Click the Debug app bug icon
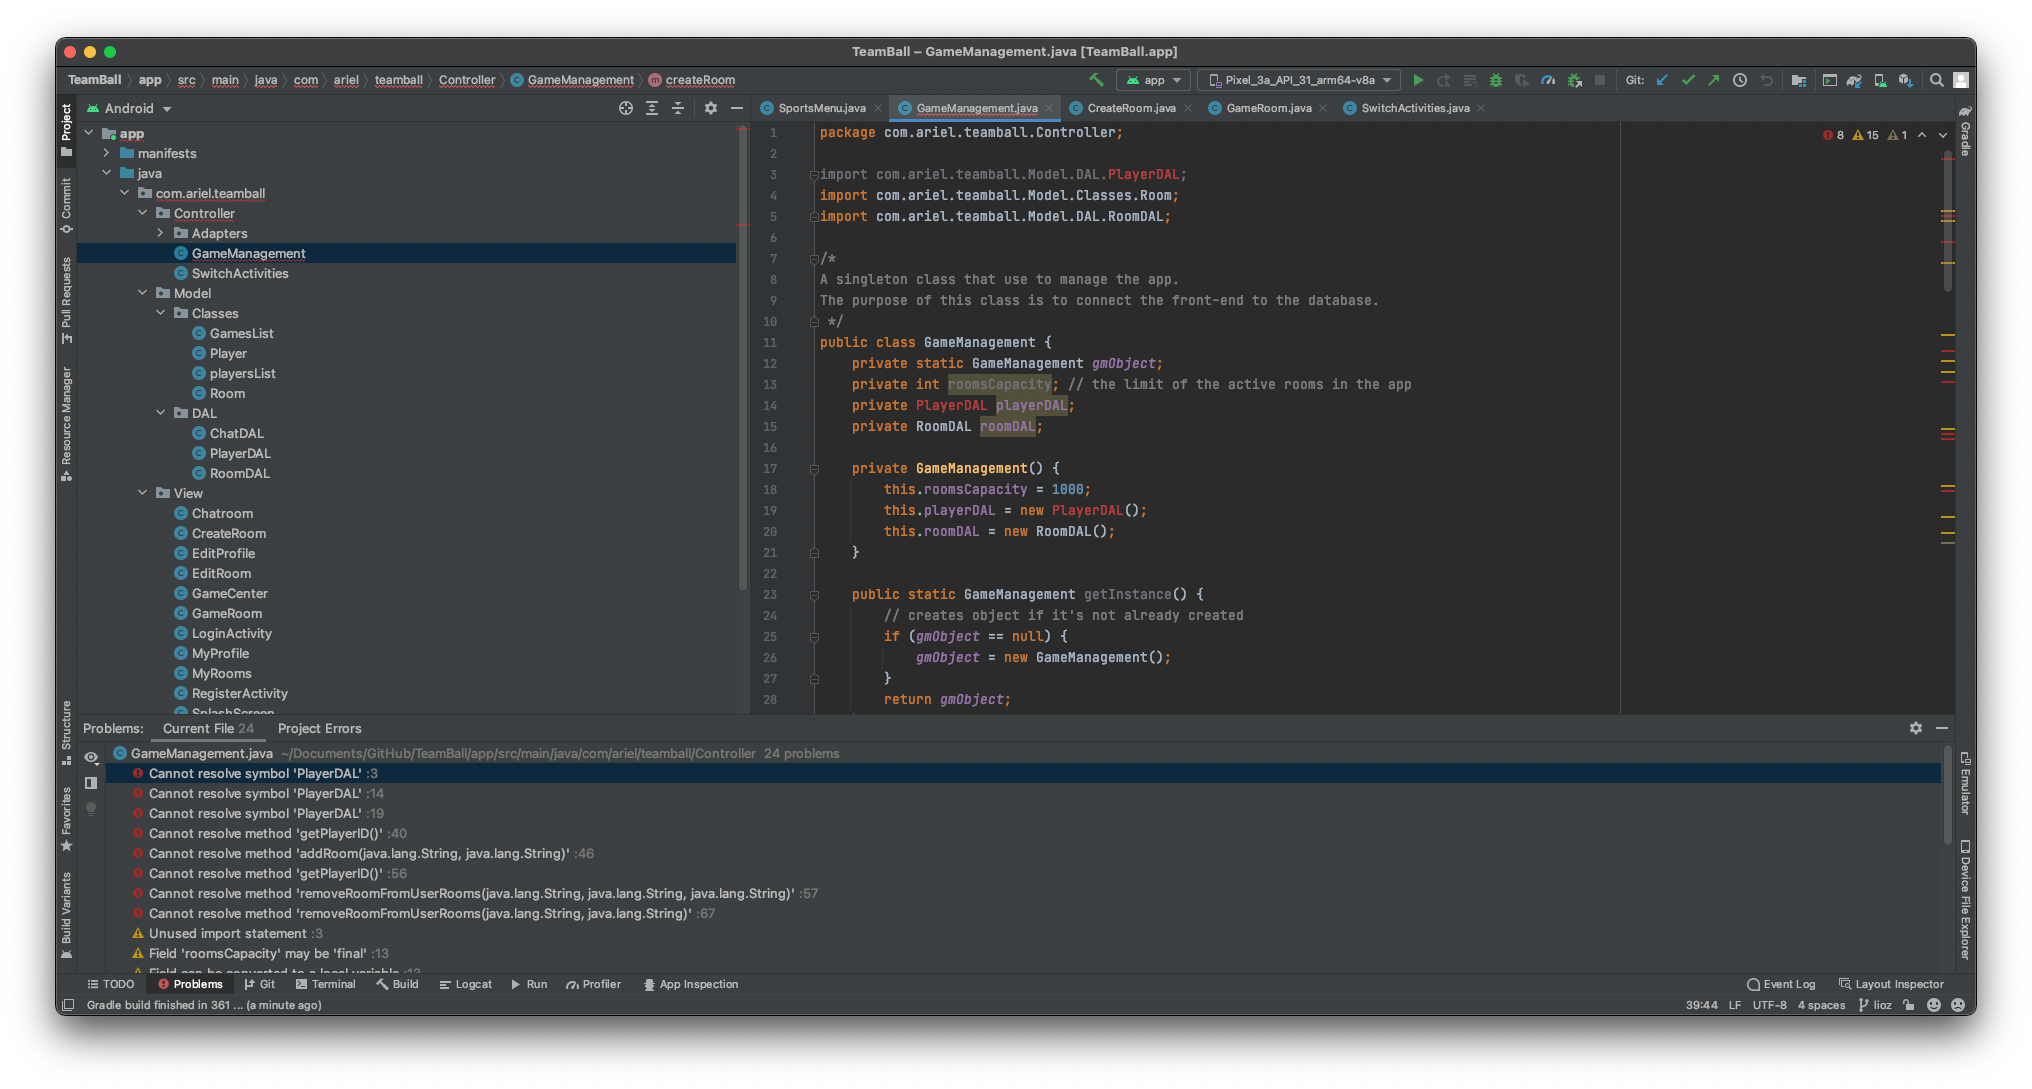 tap(1496, 80)
